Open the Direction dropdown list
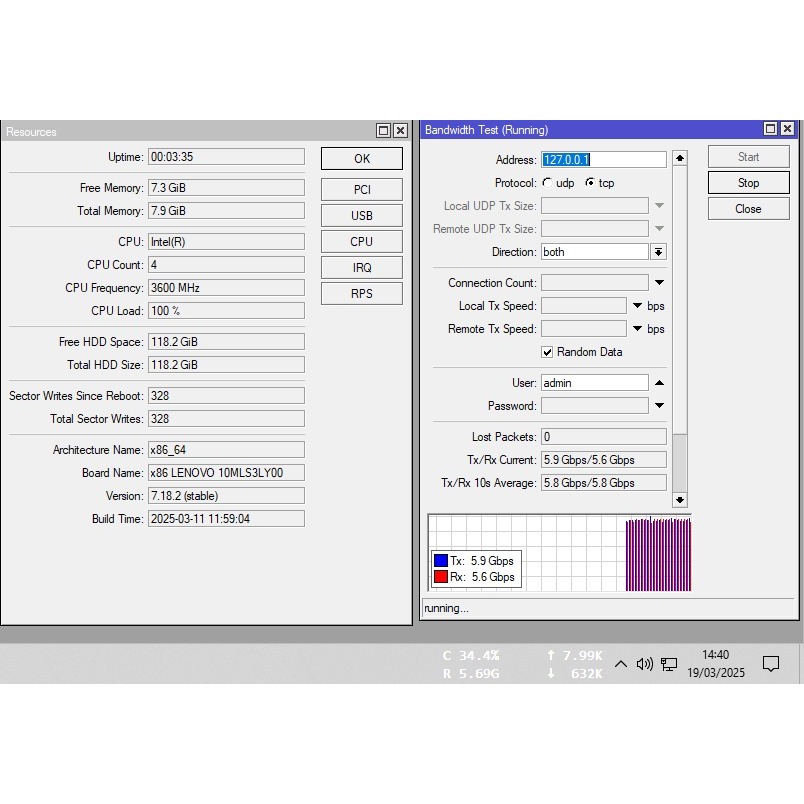804x804 pixels. point(658,252)
